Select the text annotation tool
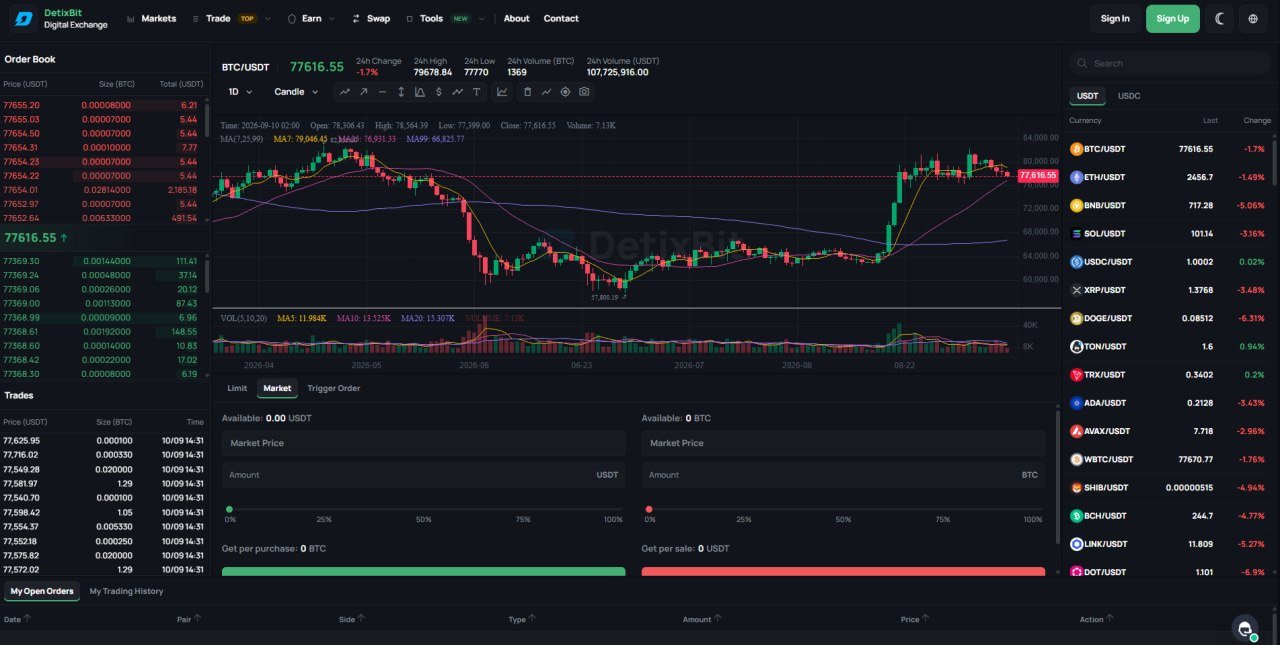 click(477, 92)
